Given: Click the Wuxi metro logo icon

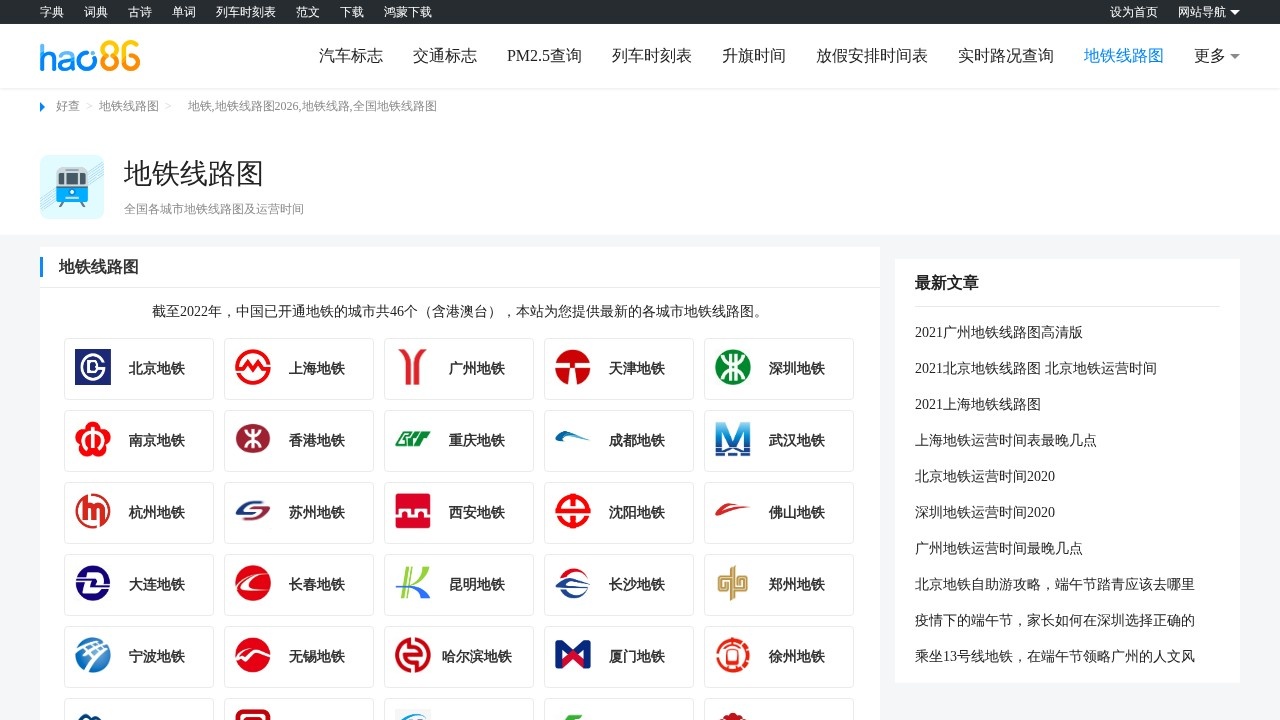Looking at the screenshot, I should (253, 656).
